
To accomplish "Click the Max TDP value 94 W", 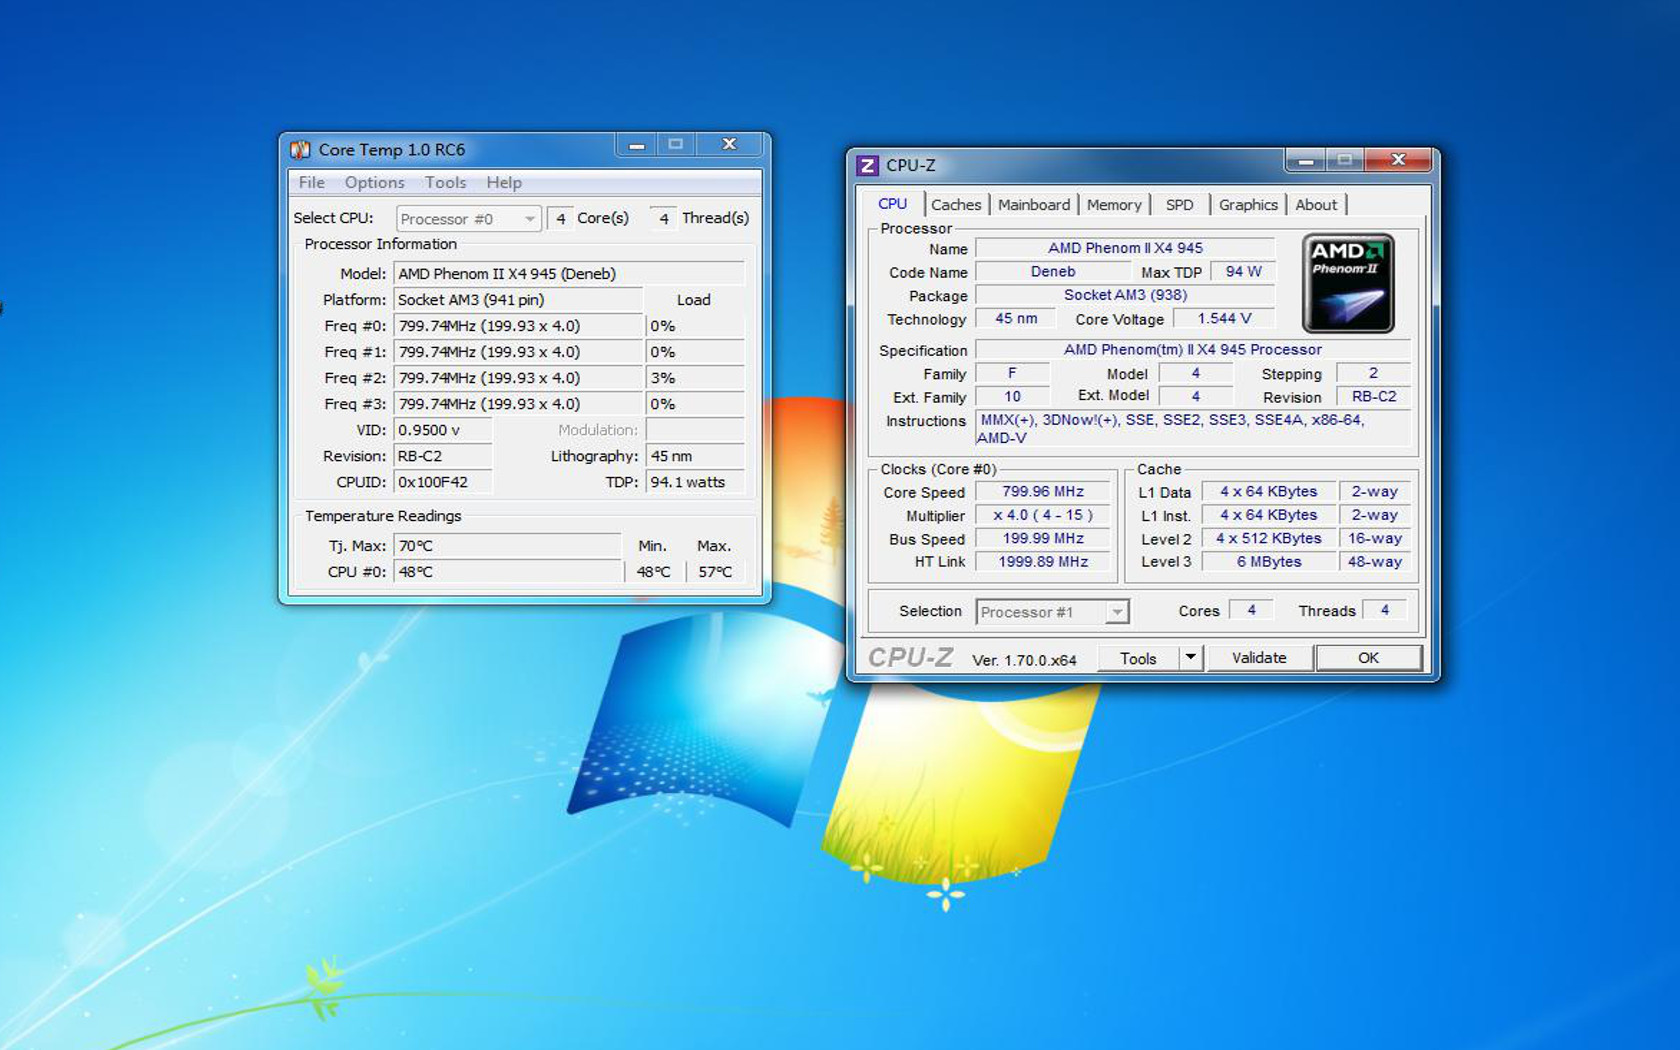I will pos(1243,272).
